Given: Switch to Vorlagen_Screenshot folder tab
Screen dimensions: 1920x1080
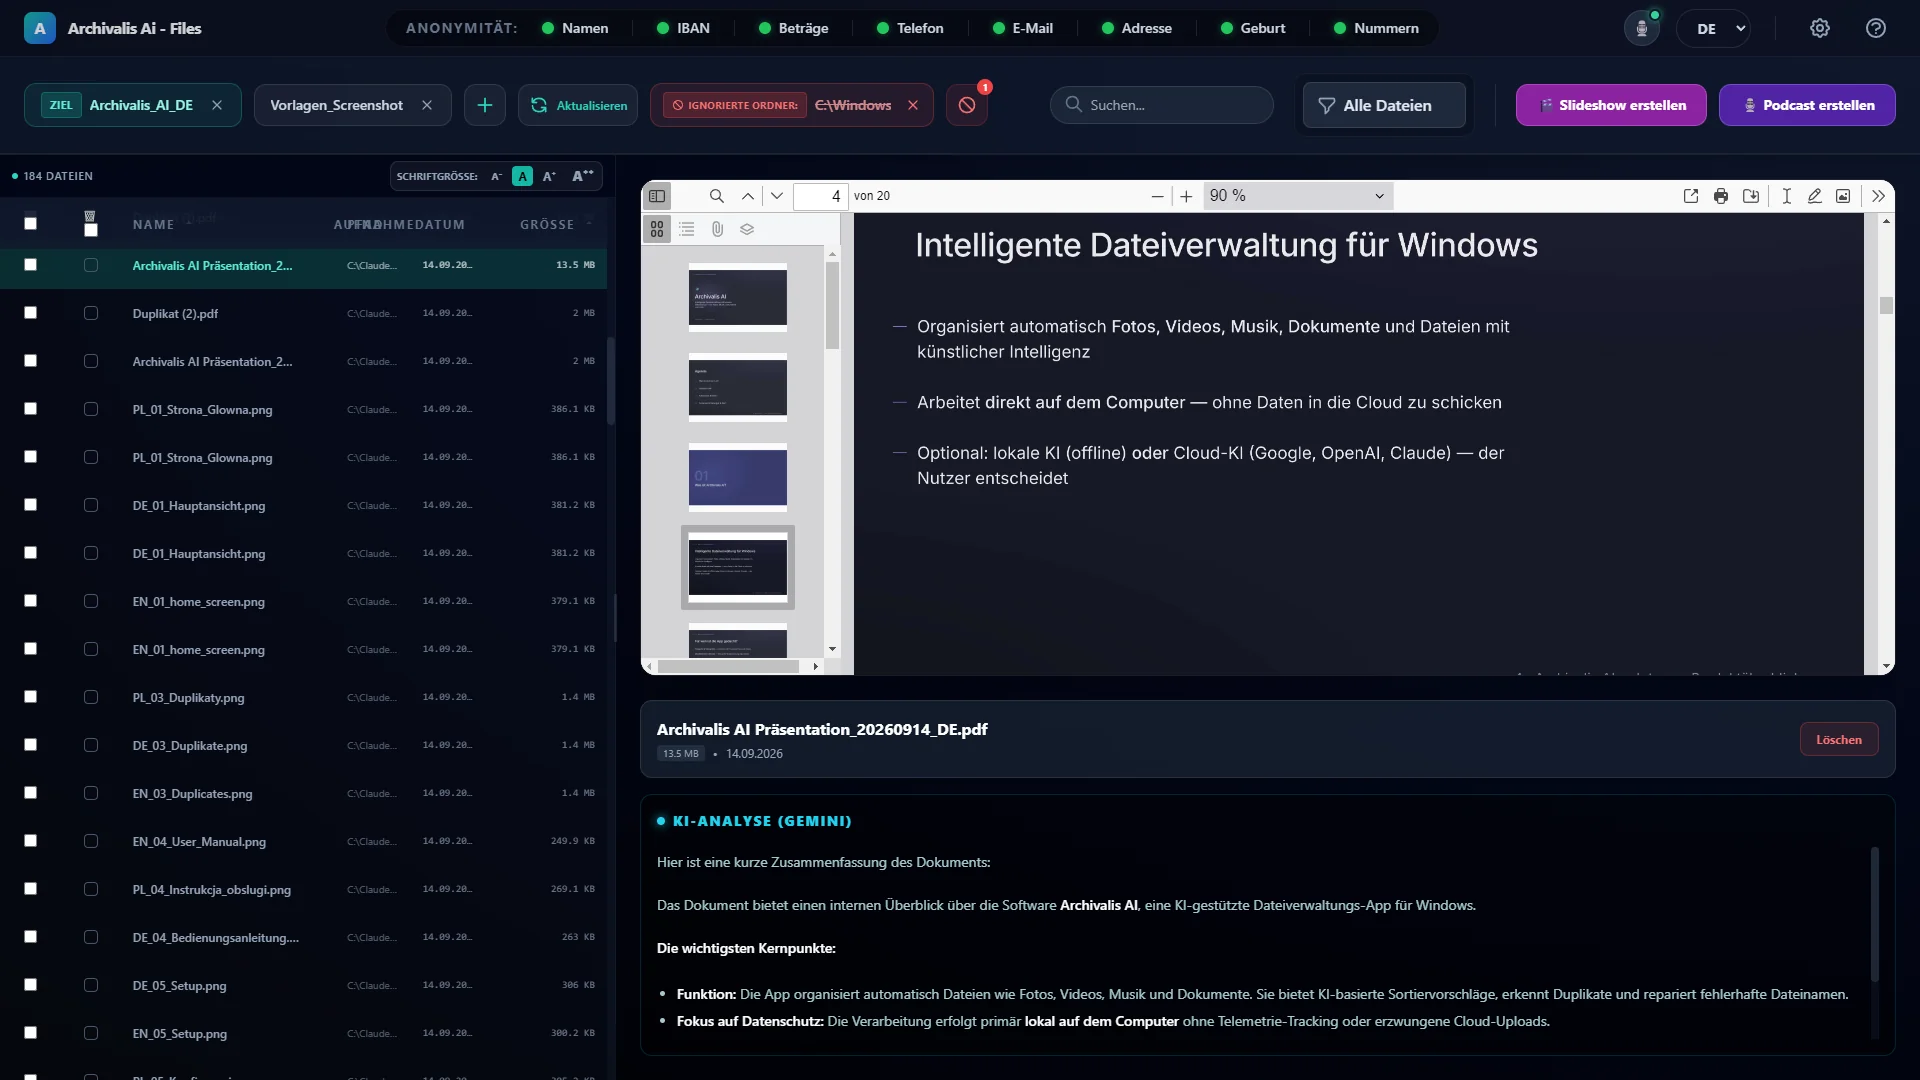Looking at the screenshot, I should point(337,105).
